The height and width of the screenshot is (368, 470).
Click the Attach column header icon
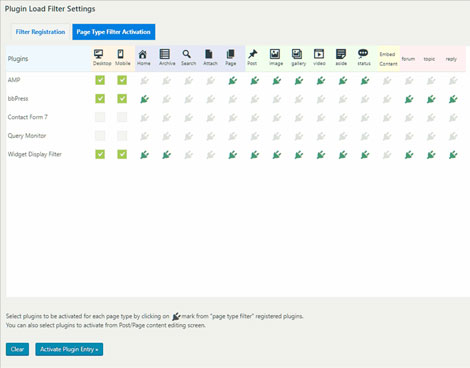point(209,54)
